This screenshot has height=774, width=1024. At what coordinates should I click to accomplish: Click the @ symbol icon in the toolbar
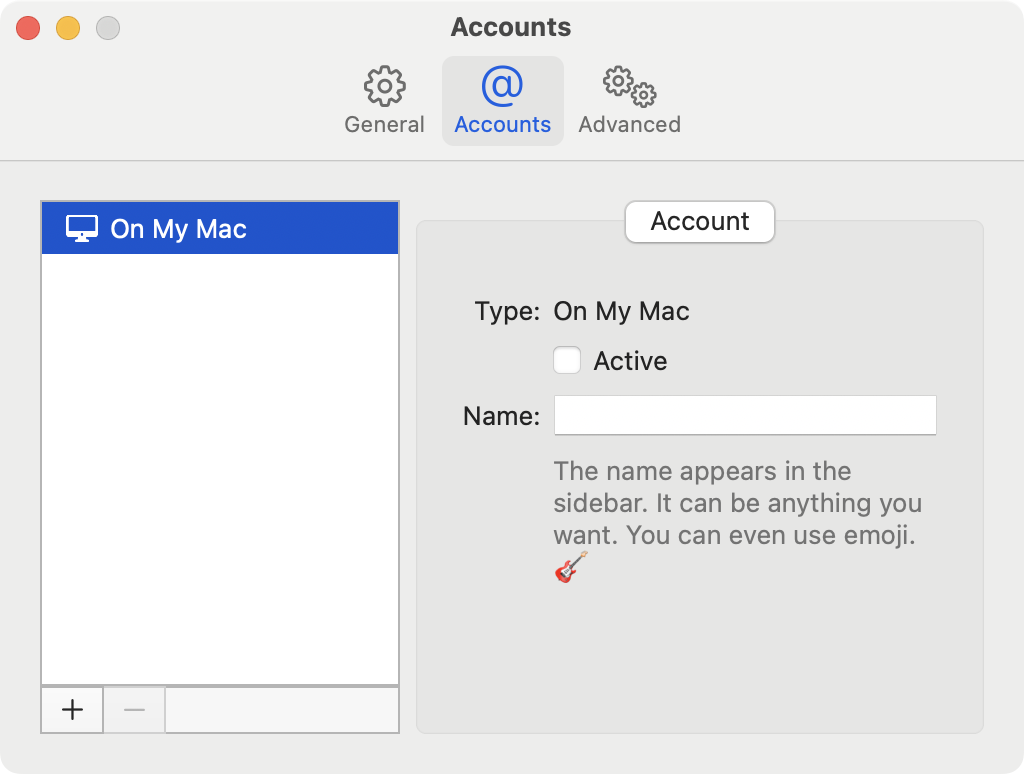[502, 85]
